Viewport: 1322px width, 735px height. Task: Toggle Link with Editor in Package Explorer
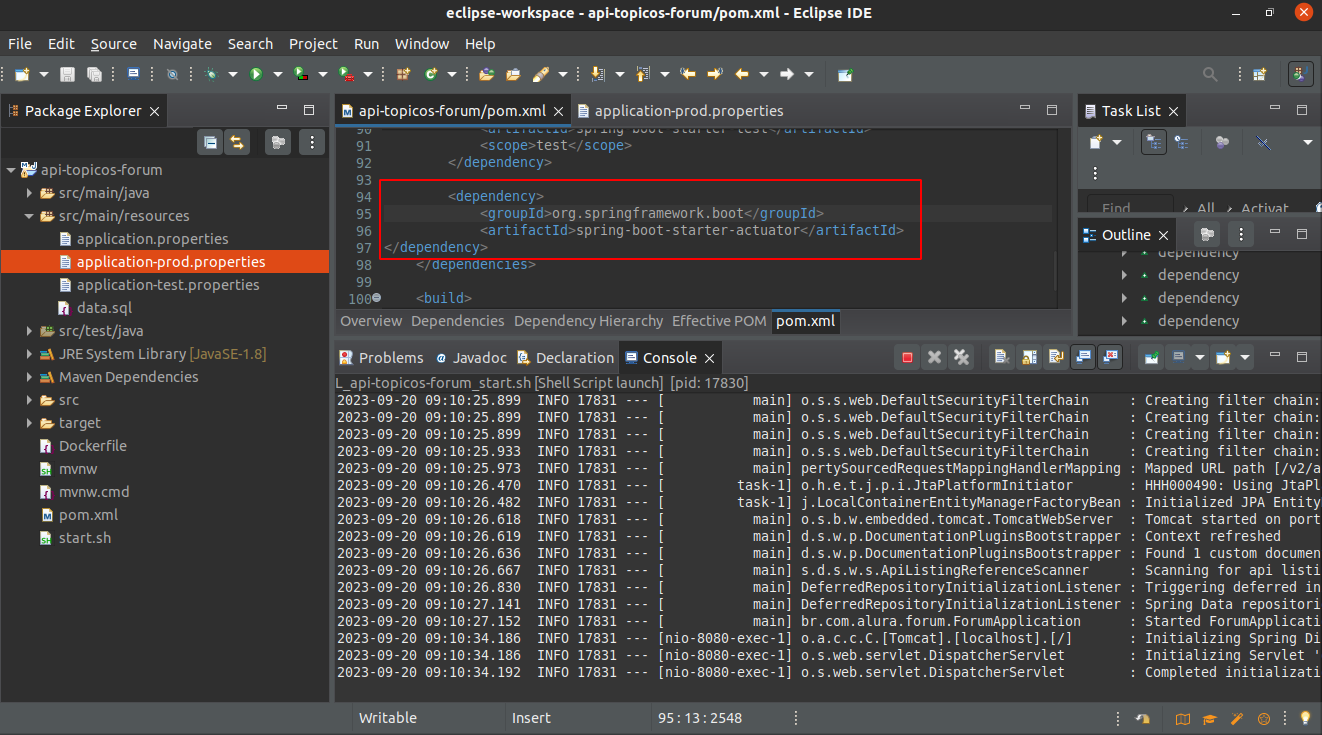click(237, 143)
